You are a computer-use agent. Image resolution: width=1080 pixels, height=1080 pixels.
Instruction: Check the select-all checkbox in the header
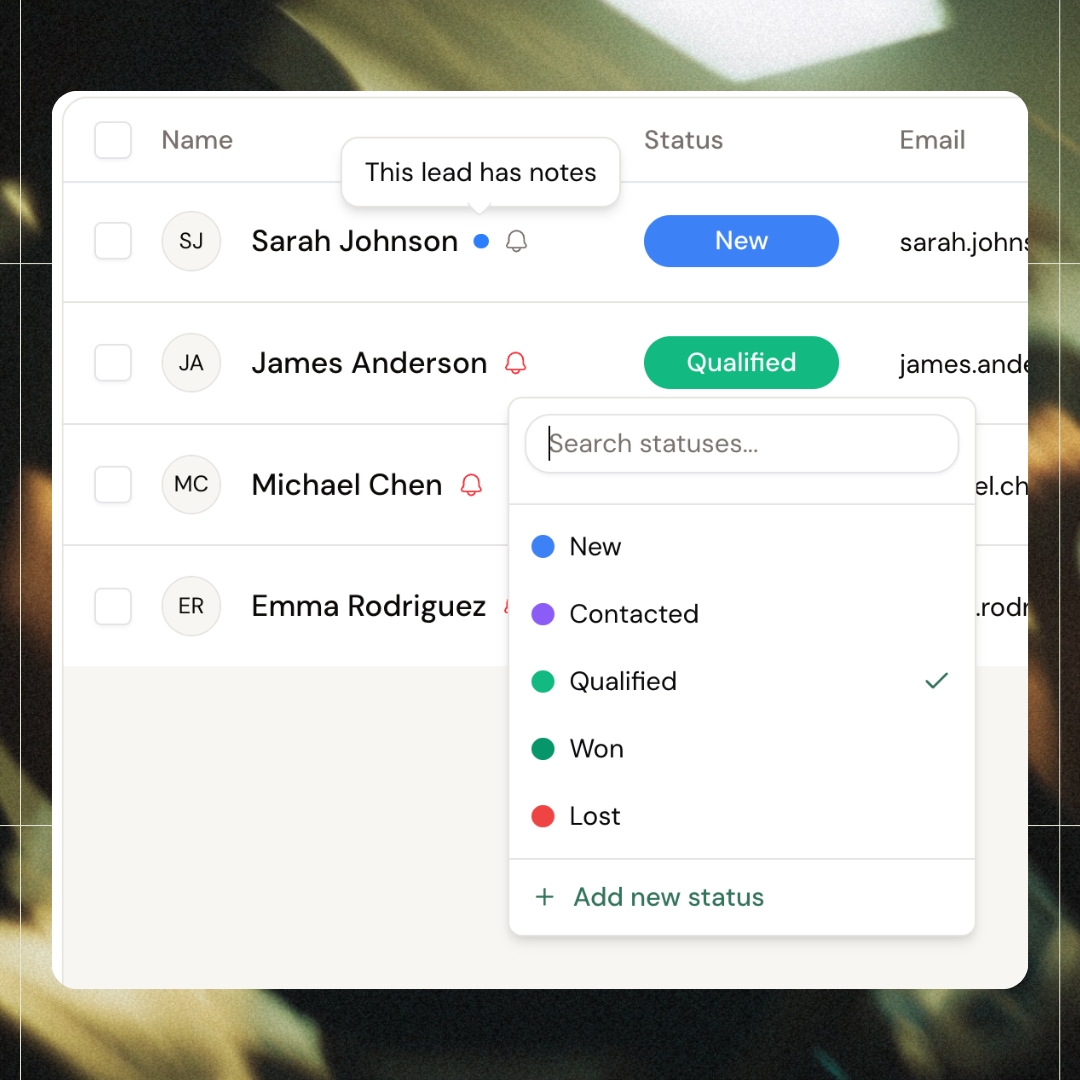[113, 140]
